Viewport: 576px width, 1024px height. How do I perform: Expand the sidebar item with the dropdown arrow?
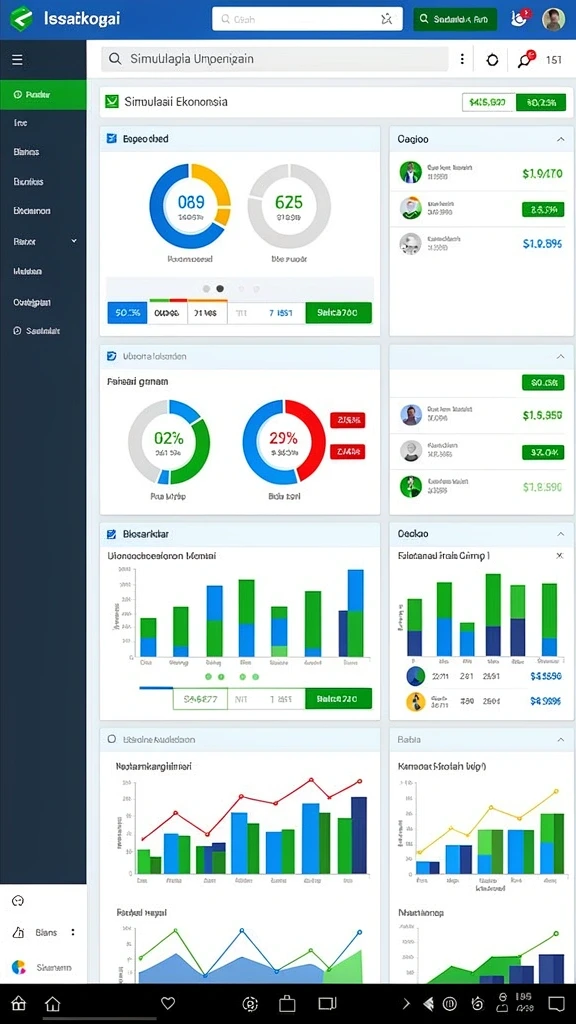(x=43, y=241)
